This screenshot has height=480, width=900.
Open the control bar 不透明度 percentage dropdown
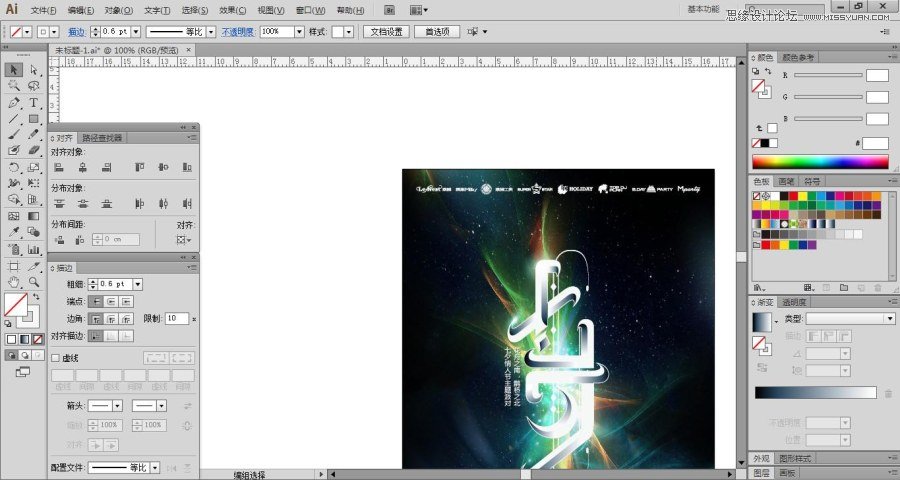[x=299, y=32]
